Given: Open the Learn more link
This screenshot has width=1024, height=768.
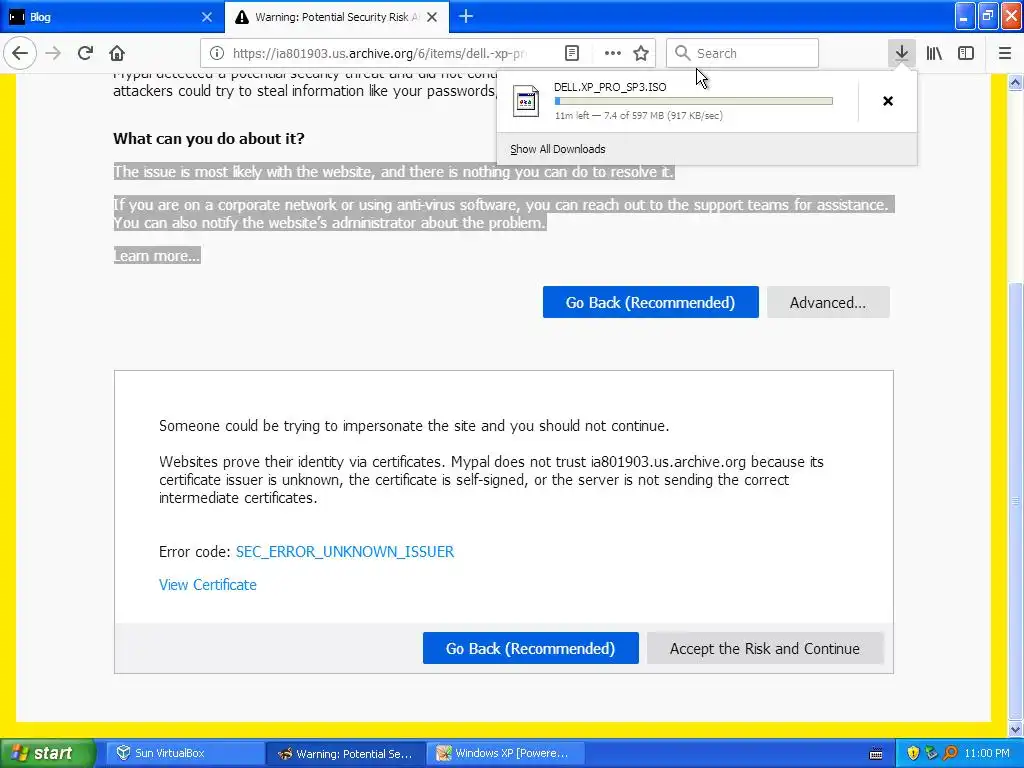Looking at the screenshot, I should [157, 255].
